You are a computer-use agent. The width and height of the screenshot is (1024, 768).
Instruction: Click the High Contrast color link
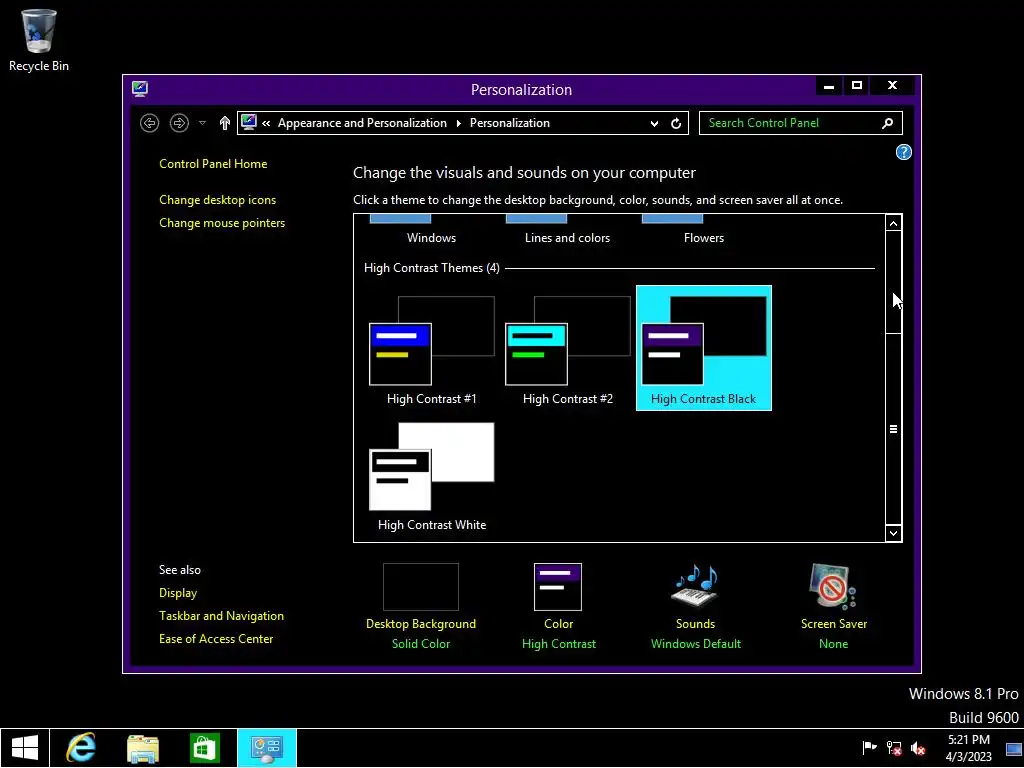point(558,644)
